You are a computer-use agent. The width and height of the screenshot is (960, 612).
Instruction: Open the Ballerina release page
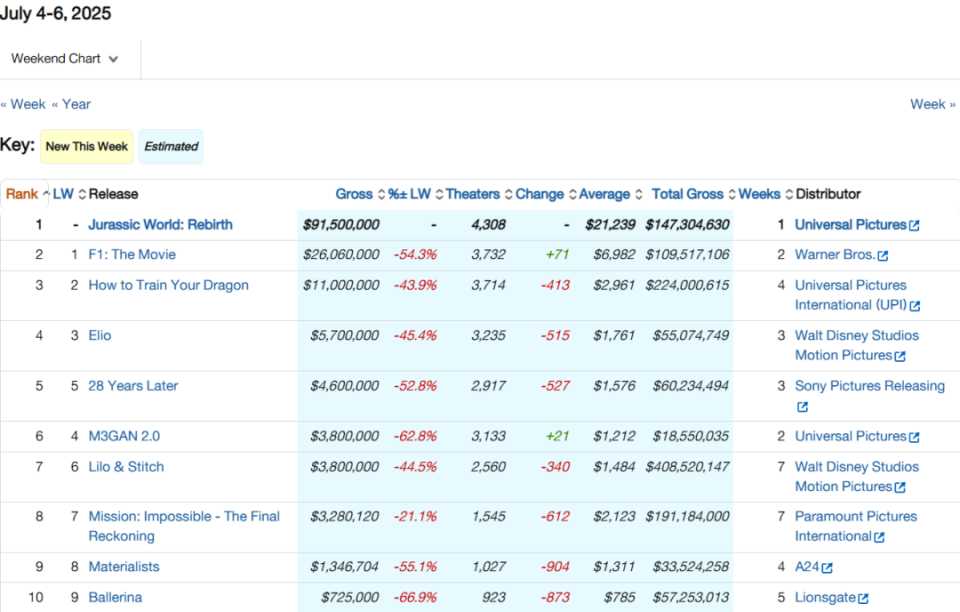[115, 597]
